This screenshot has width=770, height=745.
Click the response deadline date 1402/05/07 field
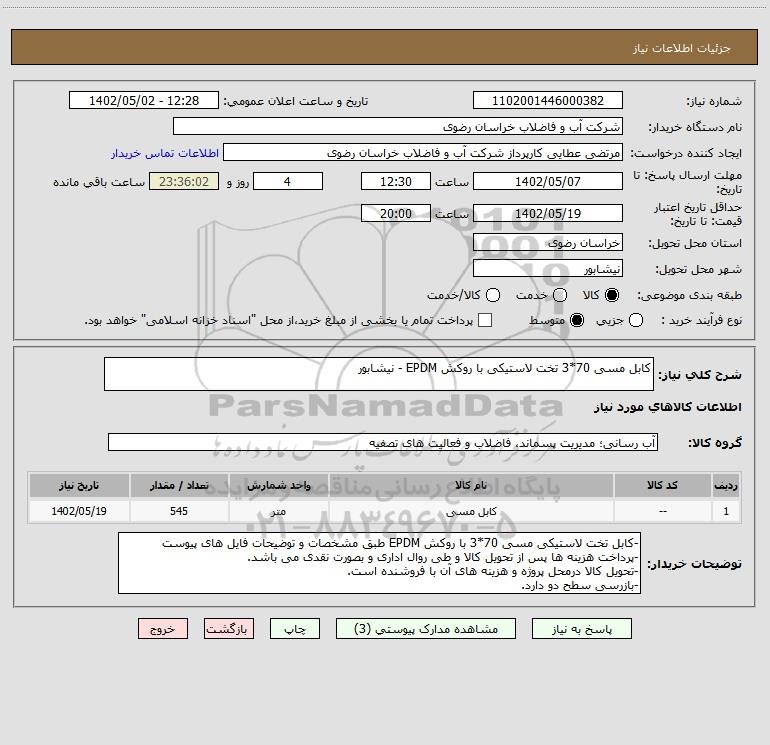point(548,181)
